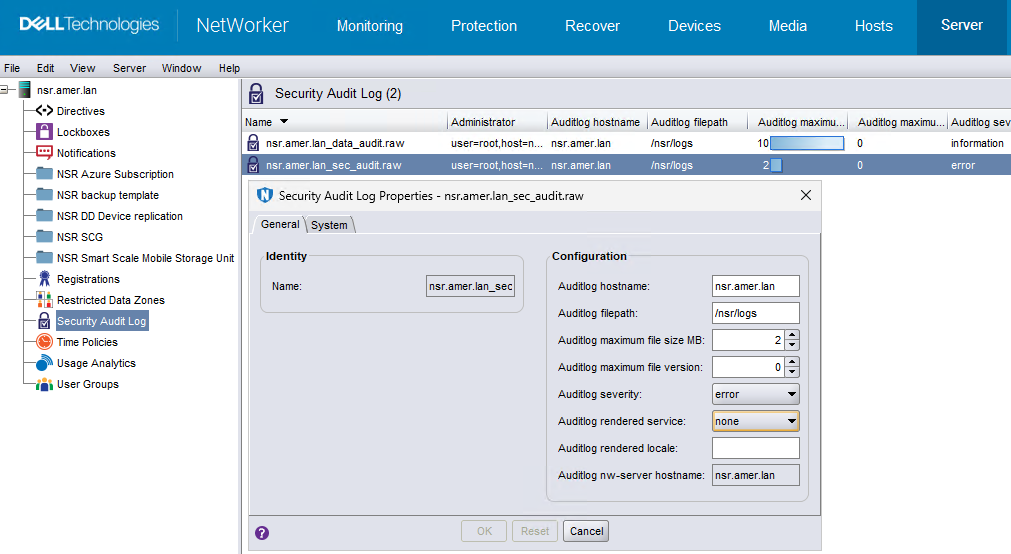Expand the Auditlog rendered service dropdown
1011x554 pixels.
791,421
